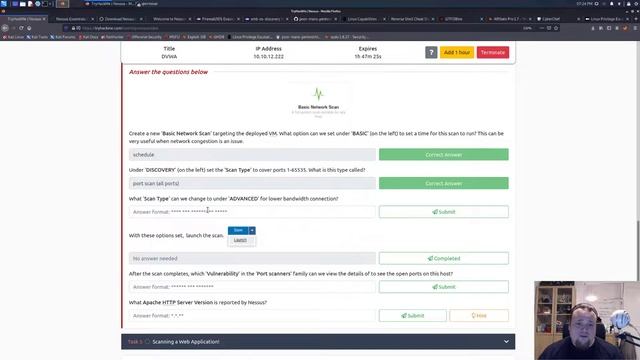Click the notification bell in the system tray
This screenshot has height=360, width=640.
[x=611, y=4]
